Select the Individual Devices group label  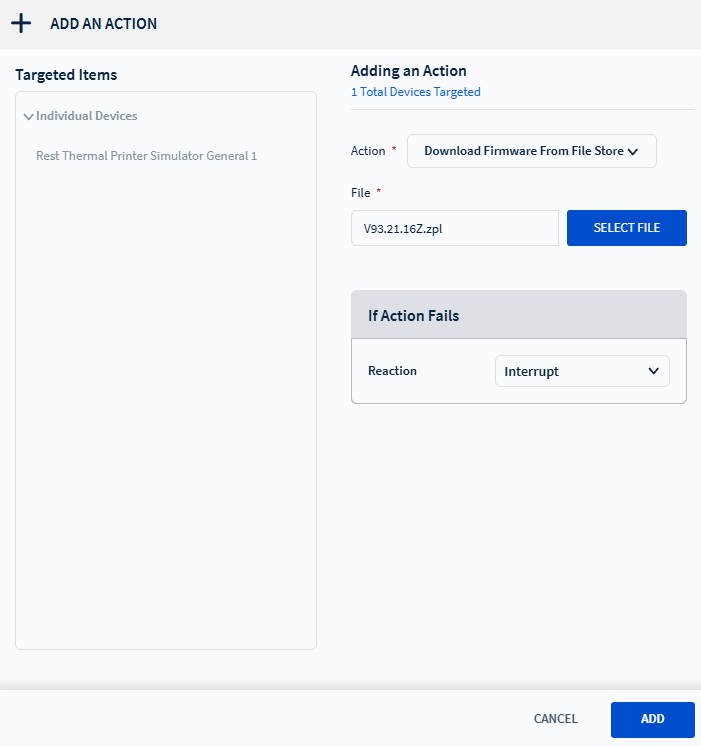click(87, 116)
